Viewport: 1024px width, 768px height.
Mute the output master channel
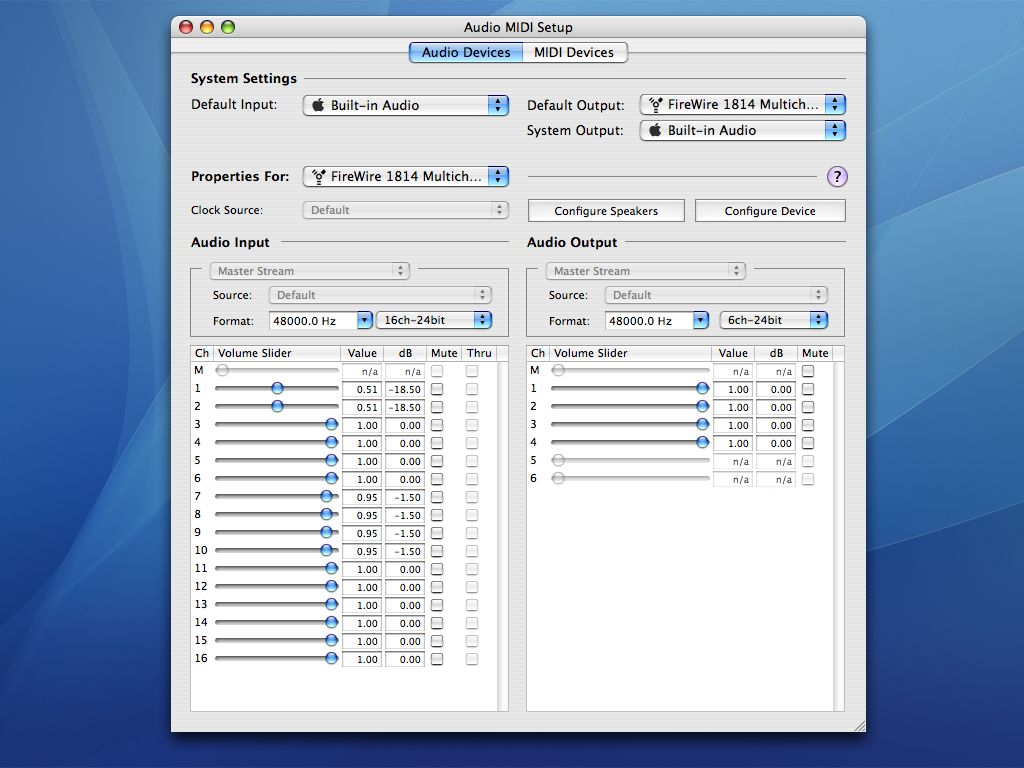808,371
